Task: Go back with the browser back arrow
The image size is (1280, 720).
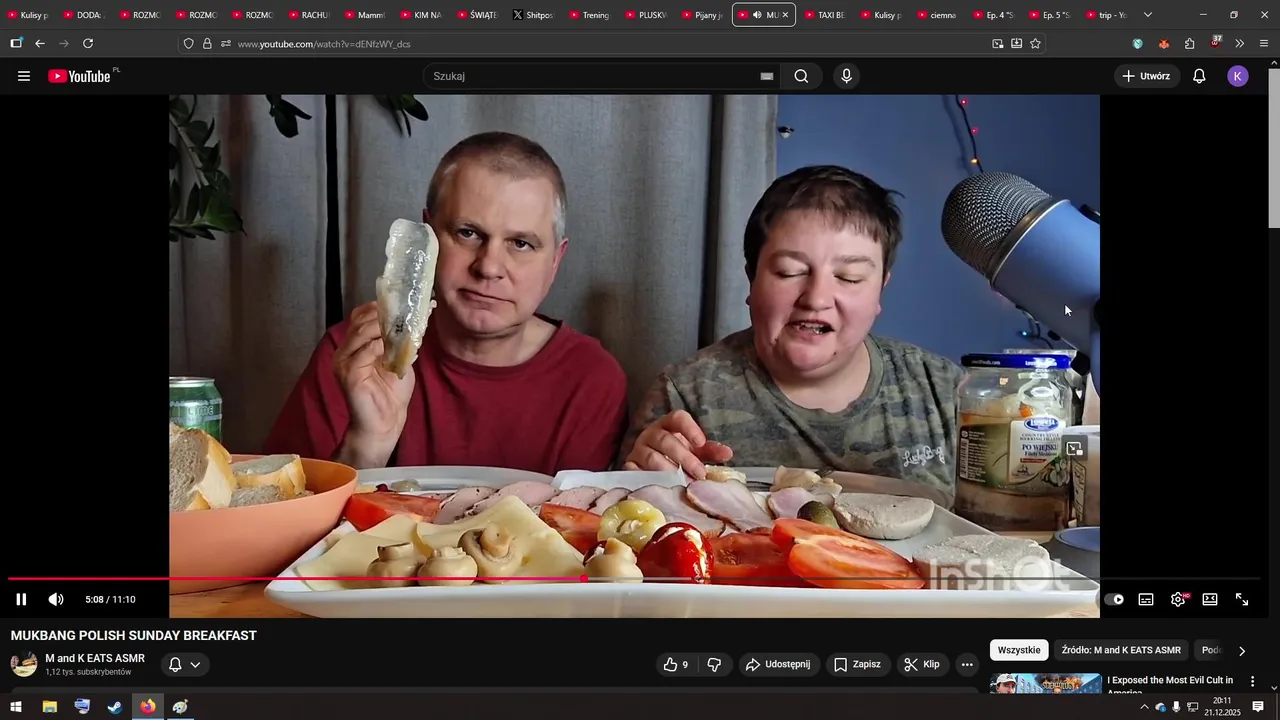Action: pyautogui.click(x=40, y=44)
